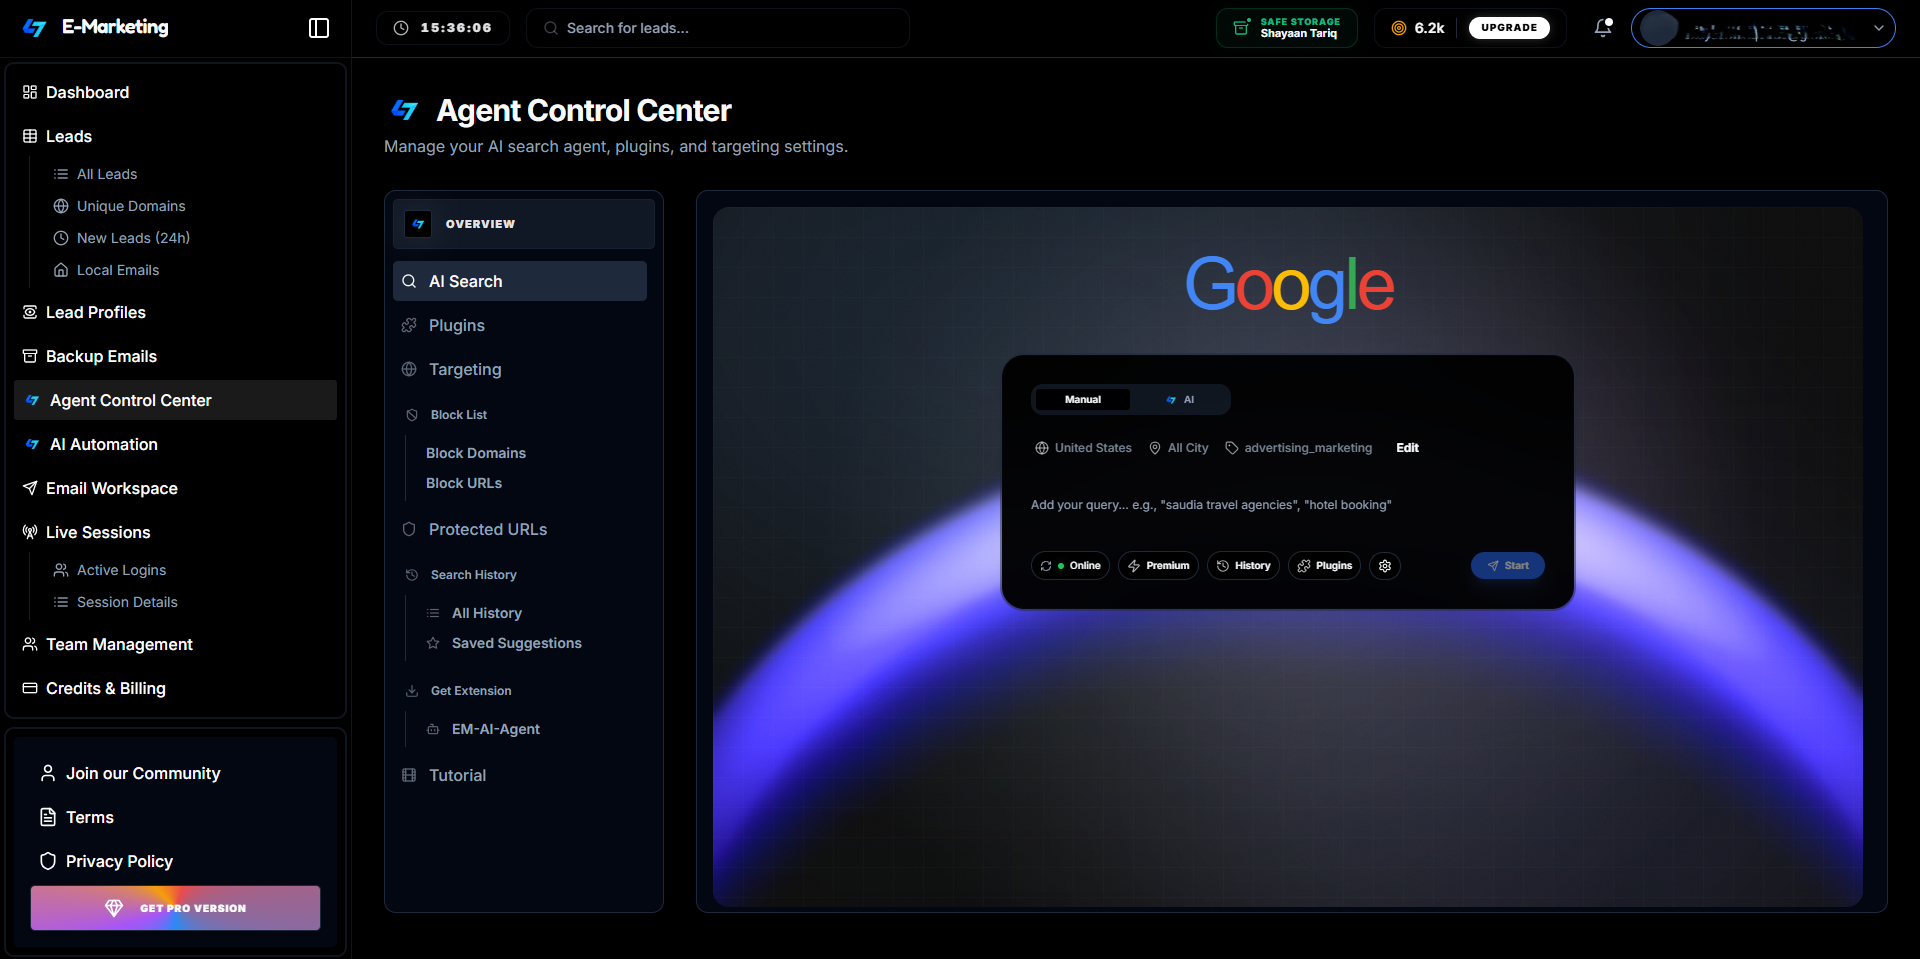Click the settings gear in search box
The image size is (1920, 959).
(x=1385, y=566)
